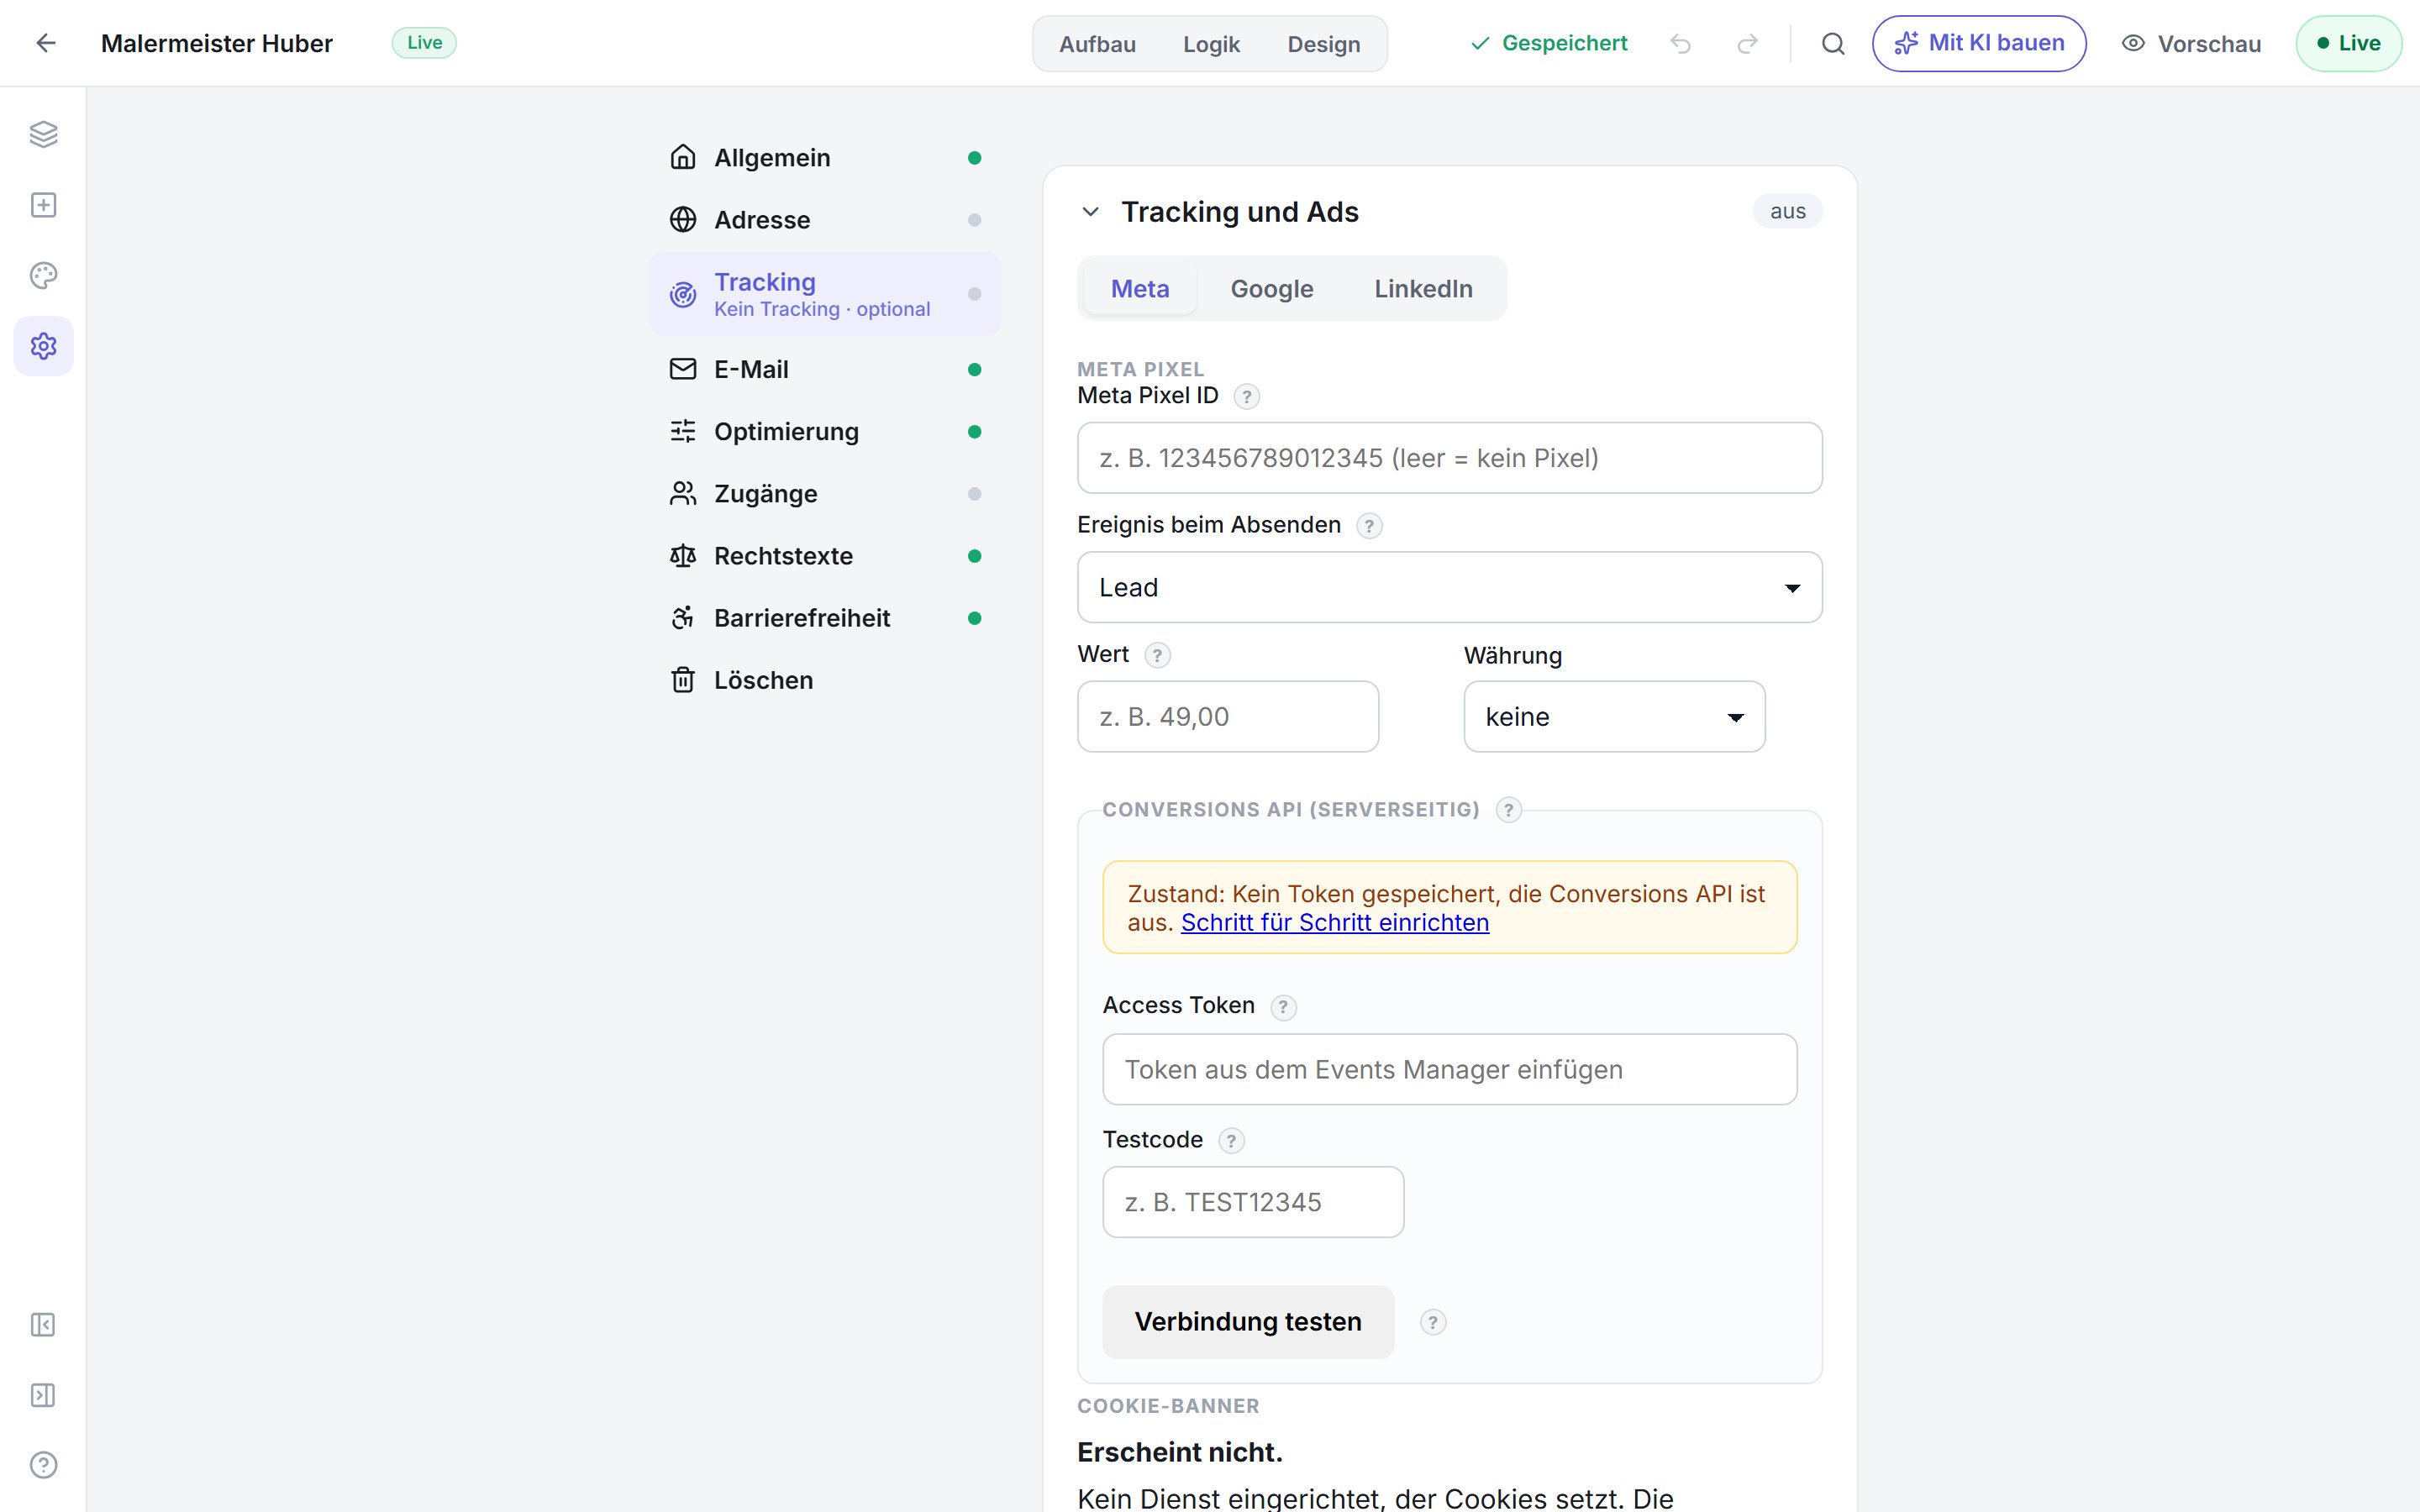Open the search magnifier icon

pyautogui.click(x=1833, y=43)
